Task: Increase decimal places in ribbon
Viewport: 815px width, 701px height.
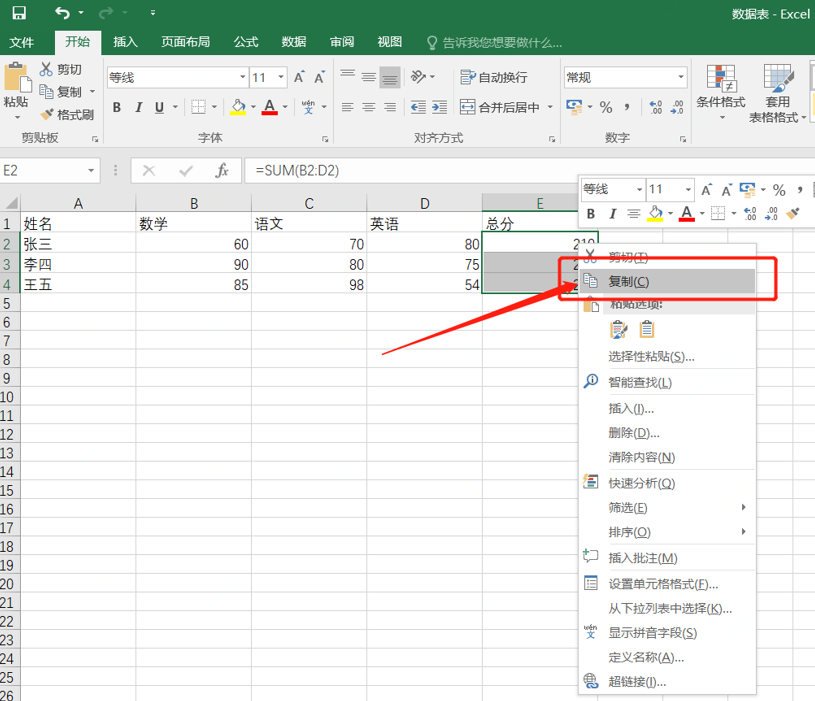Action: [656, 108]
